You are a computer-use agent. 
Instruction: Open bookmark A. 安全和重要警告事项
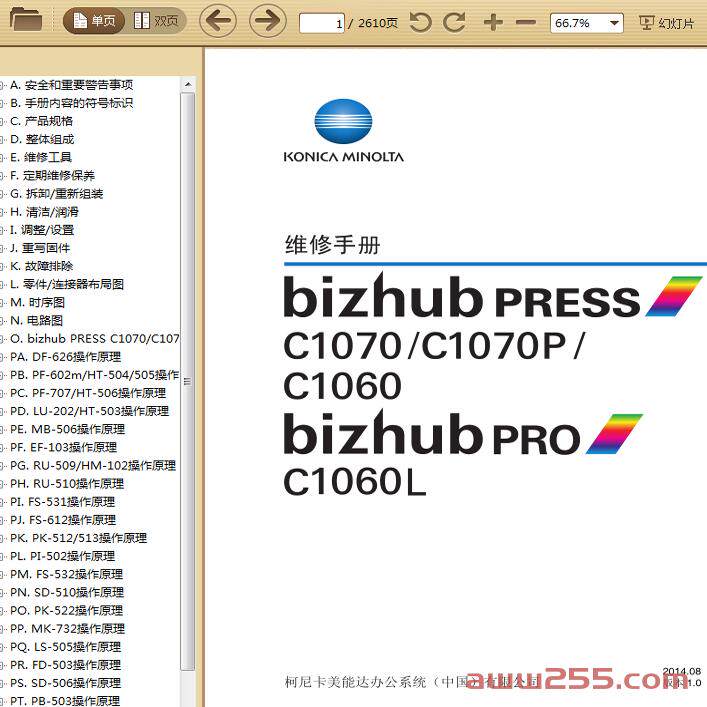(x=71, y=85)
